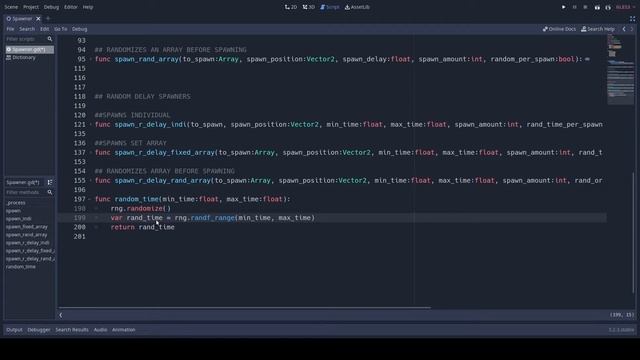The image size is (640, 360).
Task: Open the Scene menu
Action: coord(11,7)
